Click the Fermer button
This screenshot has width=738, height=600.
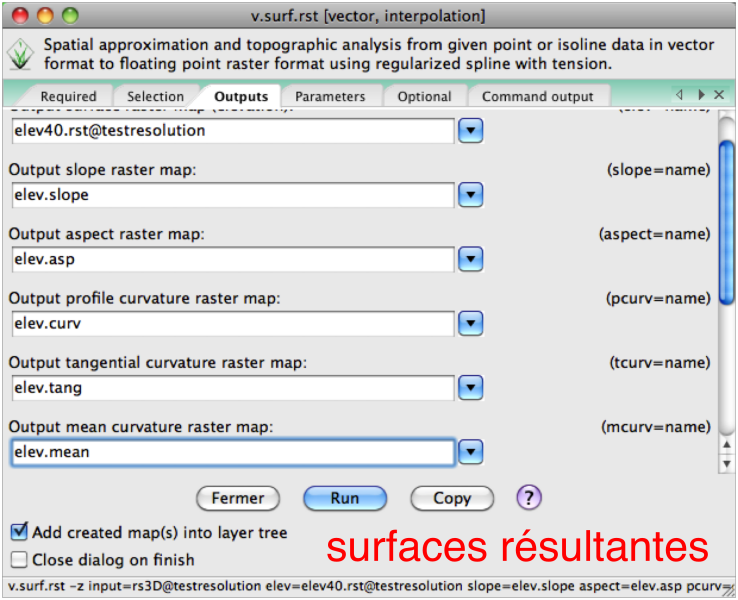(x=238, y=498)
